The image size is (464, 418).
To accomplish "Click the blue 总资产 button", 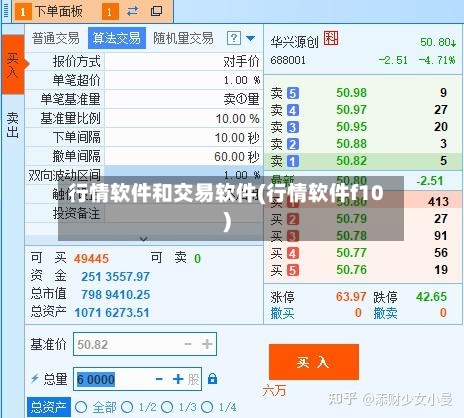I will [49, 407].
